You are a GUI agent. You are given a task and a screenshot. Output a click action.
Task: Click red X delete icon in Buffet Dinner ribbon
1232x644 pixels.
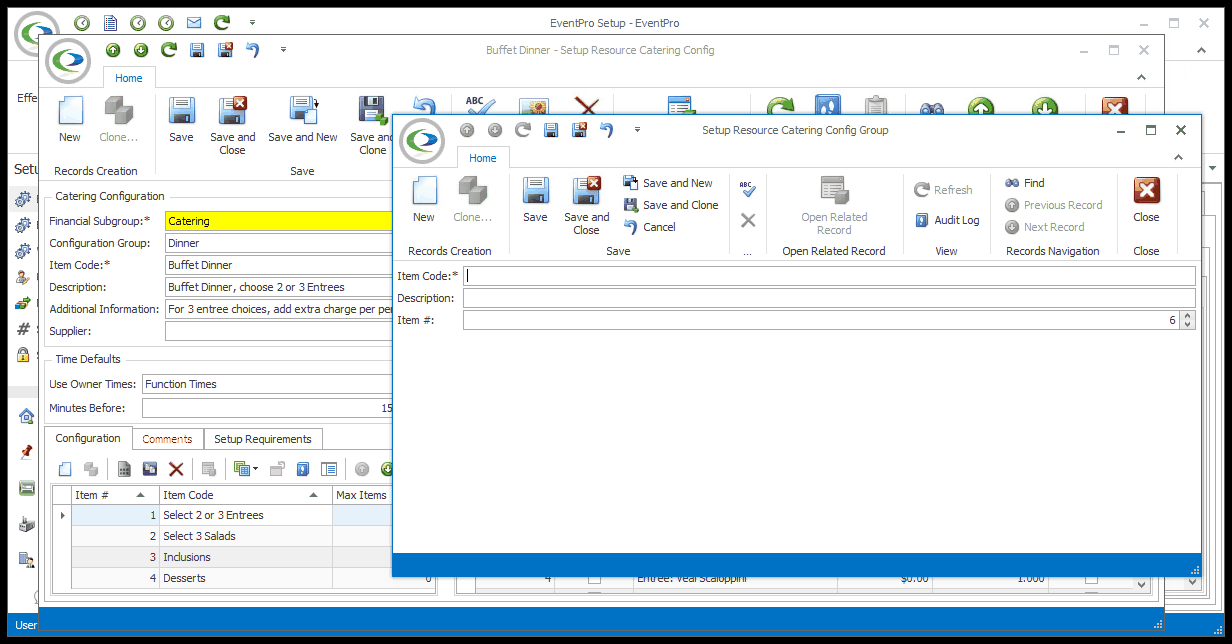[587, 105]
